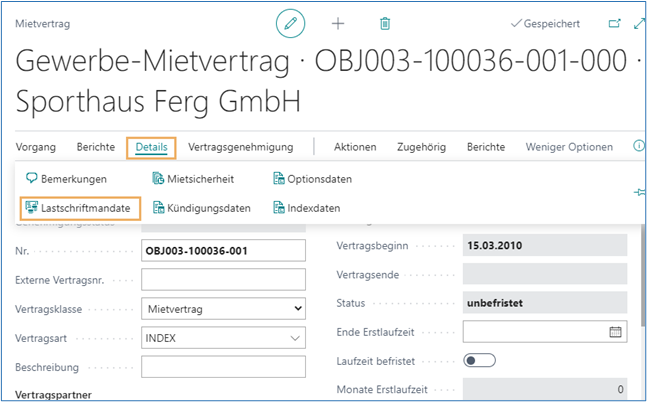Click the vertical scrollbar on the right edge
The width and height of the screenshot is (647, 402).
click(x=644, y=277)
